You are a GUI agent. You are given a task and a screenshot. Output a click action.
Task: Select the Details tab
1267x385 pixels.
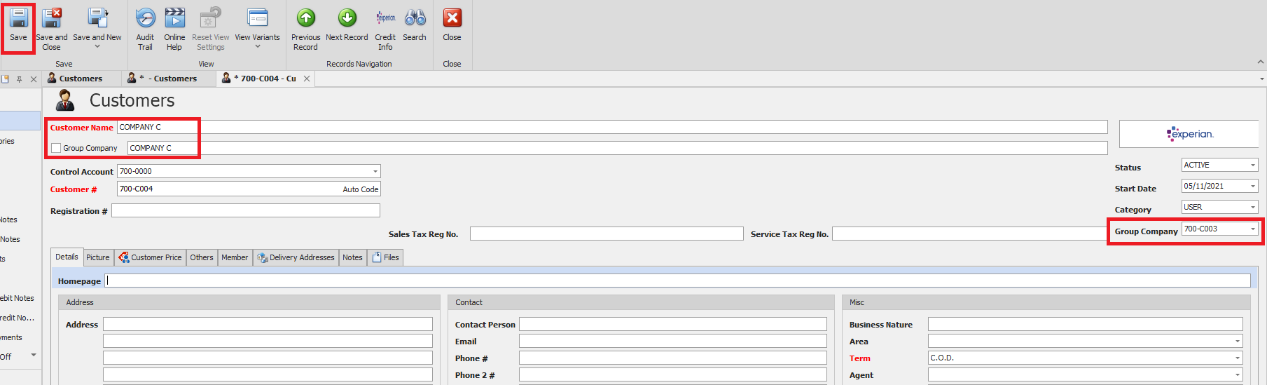pyautogui.click(x=67, y=257)
